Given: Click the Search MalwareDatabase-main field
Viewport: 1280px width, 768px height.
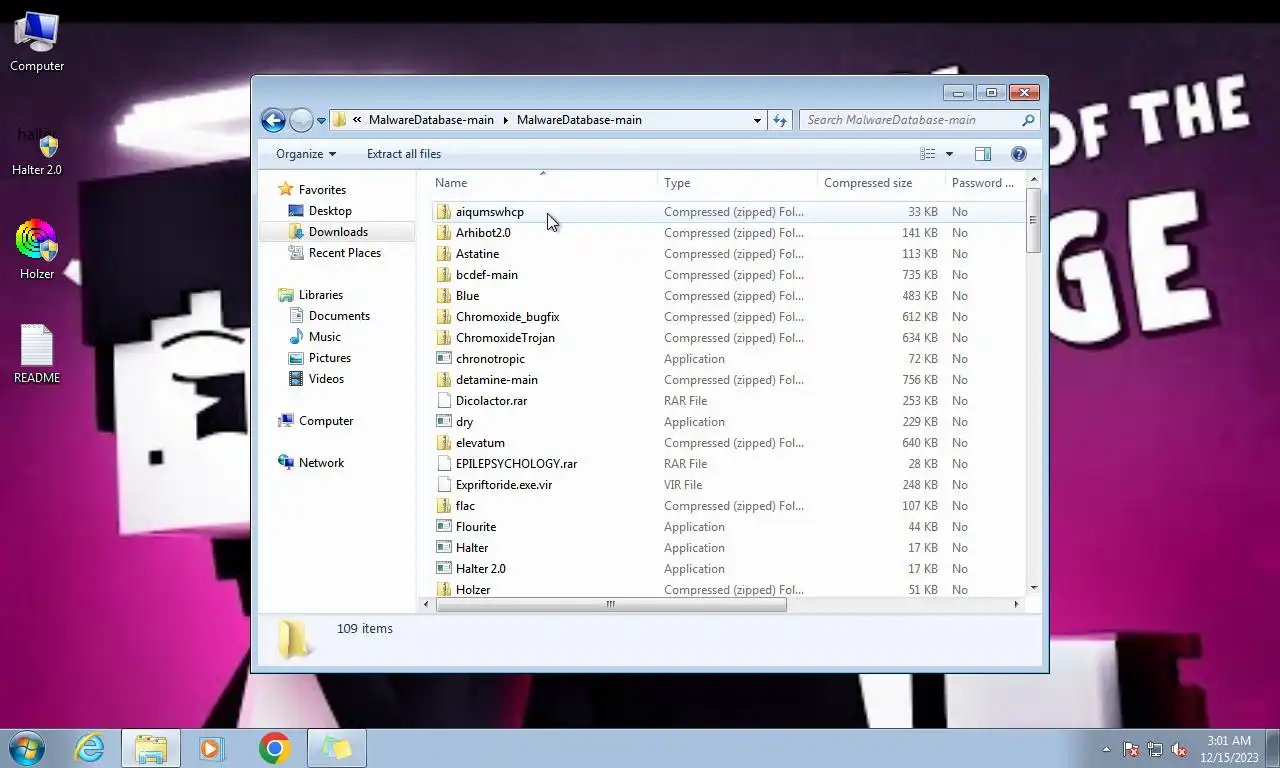Looking at the screenshot, I should [919, 120].
